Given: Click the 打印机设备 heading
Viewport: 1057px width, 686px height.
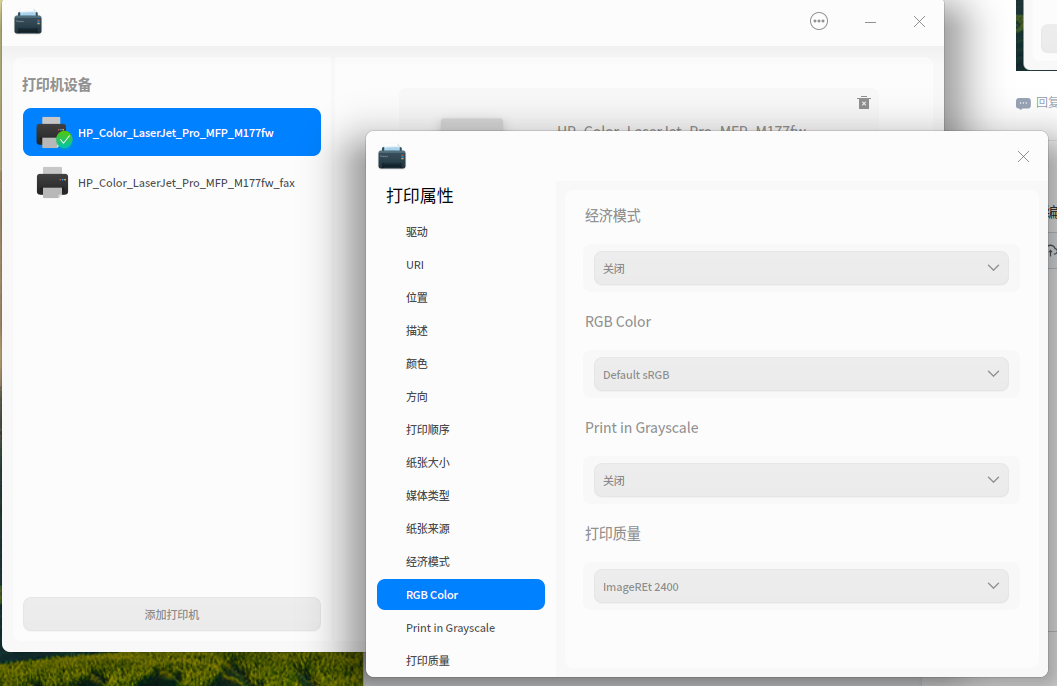Looking at the screenshot, I should (57, 85).
